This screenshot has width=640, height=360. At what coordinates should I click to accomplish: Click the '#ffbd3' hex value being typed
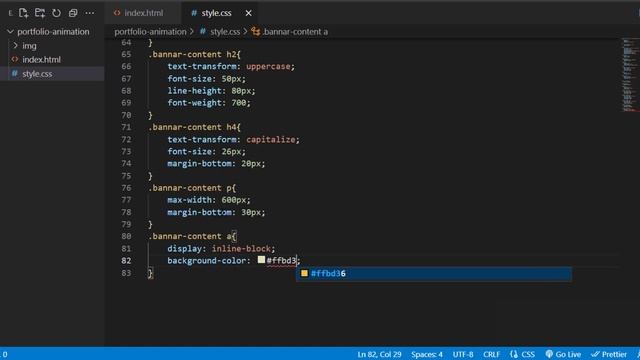coord(281,261)
